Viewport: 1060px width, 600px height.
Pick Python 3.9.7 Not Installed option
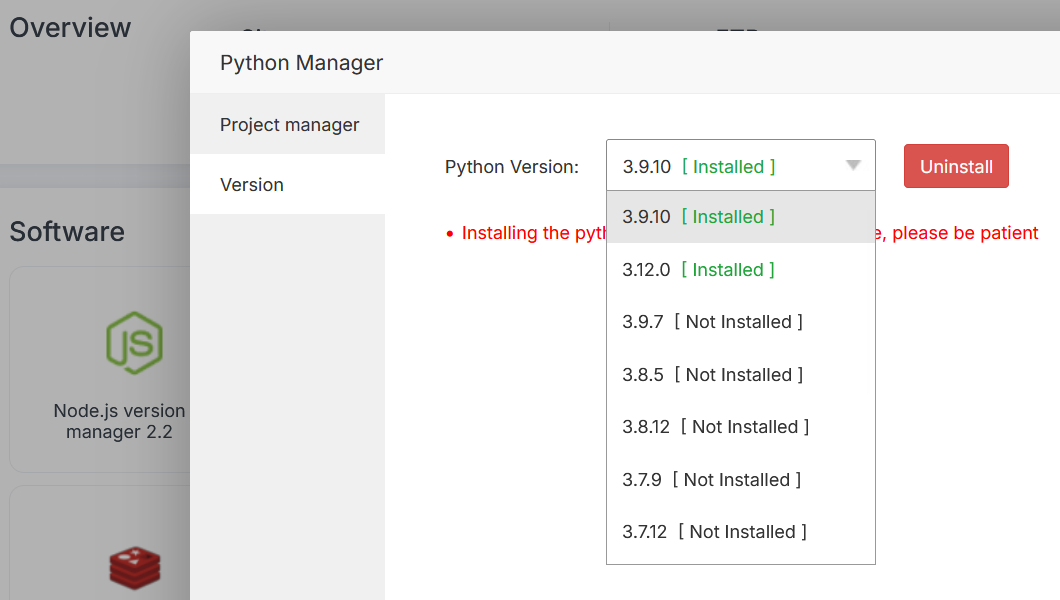click(712, 322)
